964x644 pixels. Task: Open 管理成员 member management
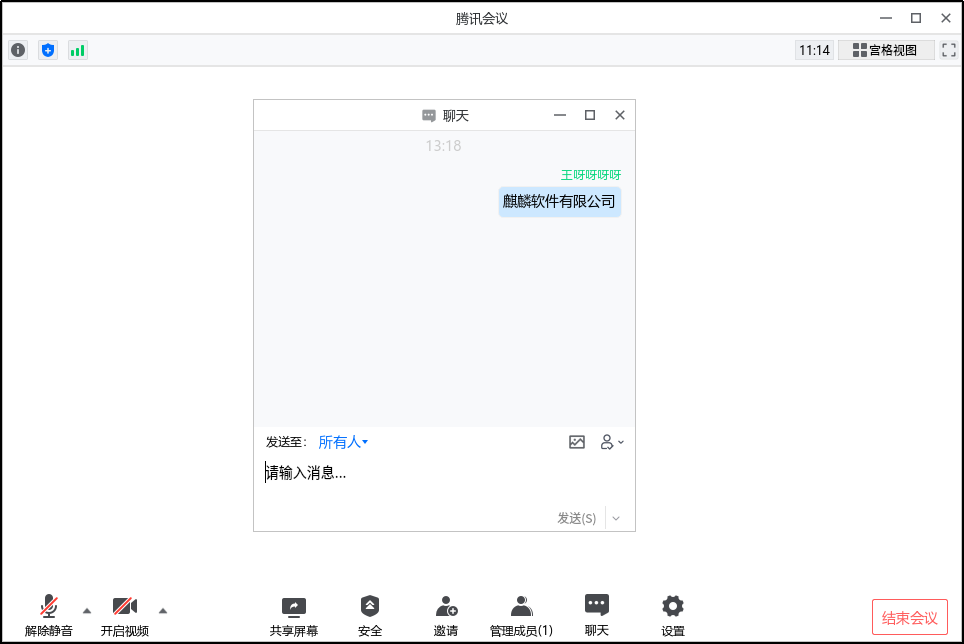coord(520,613)
